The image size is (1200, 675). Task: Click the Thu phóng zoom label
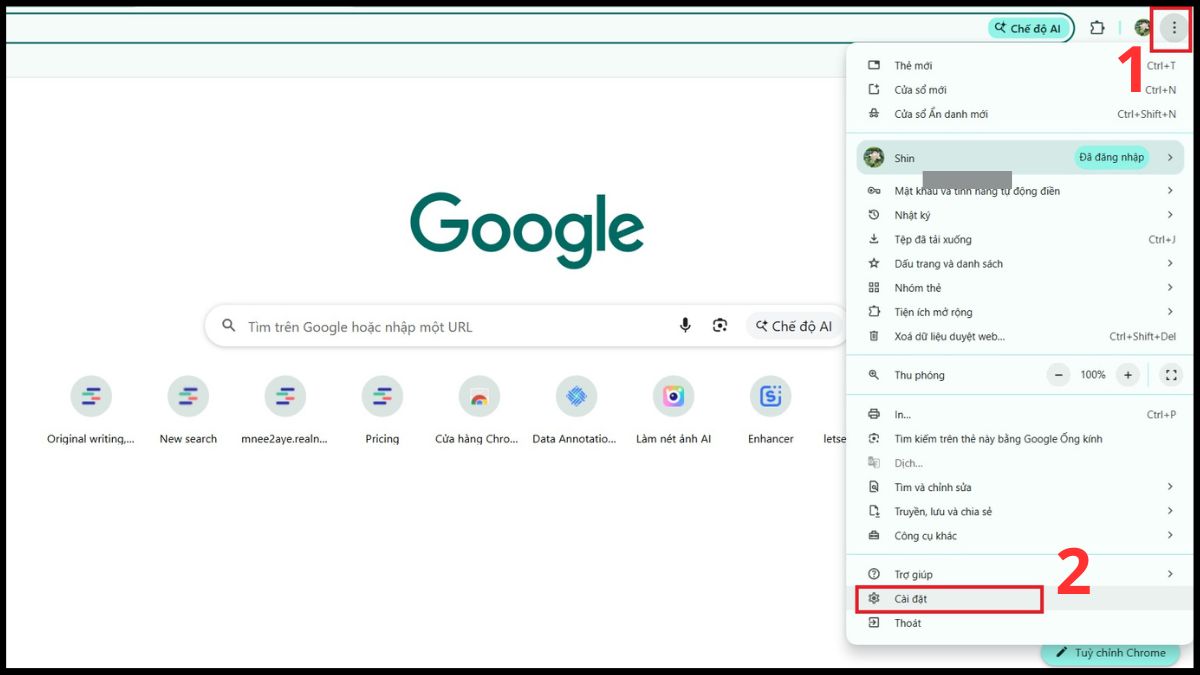(919, 375)
